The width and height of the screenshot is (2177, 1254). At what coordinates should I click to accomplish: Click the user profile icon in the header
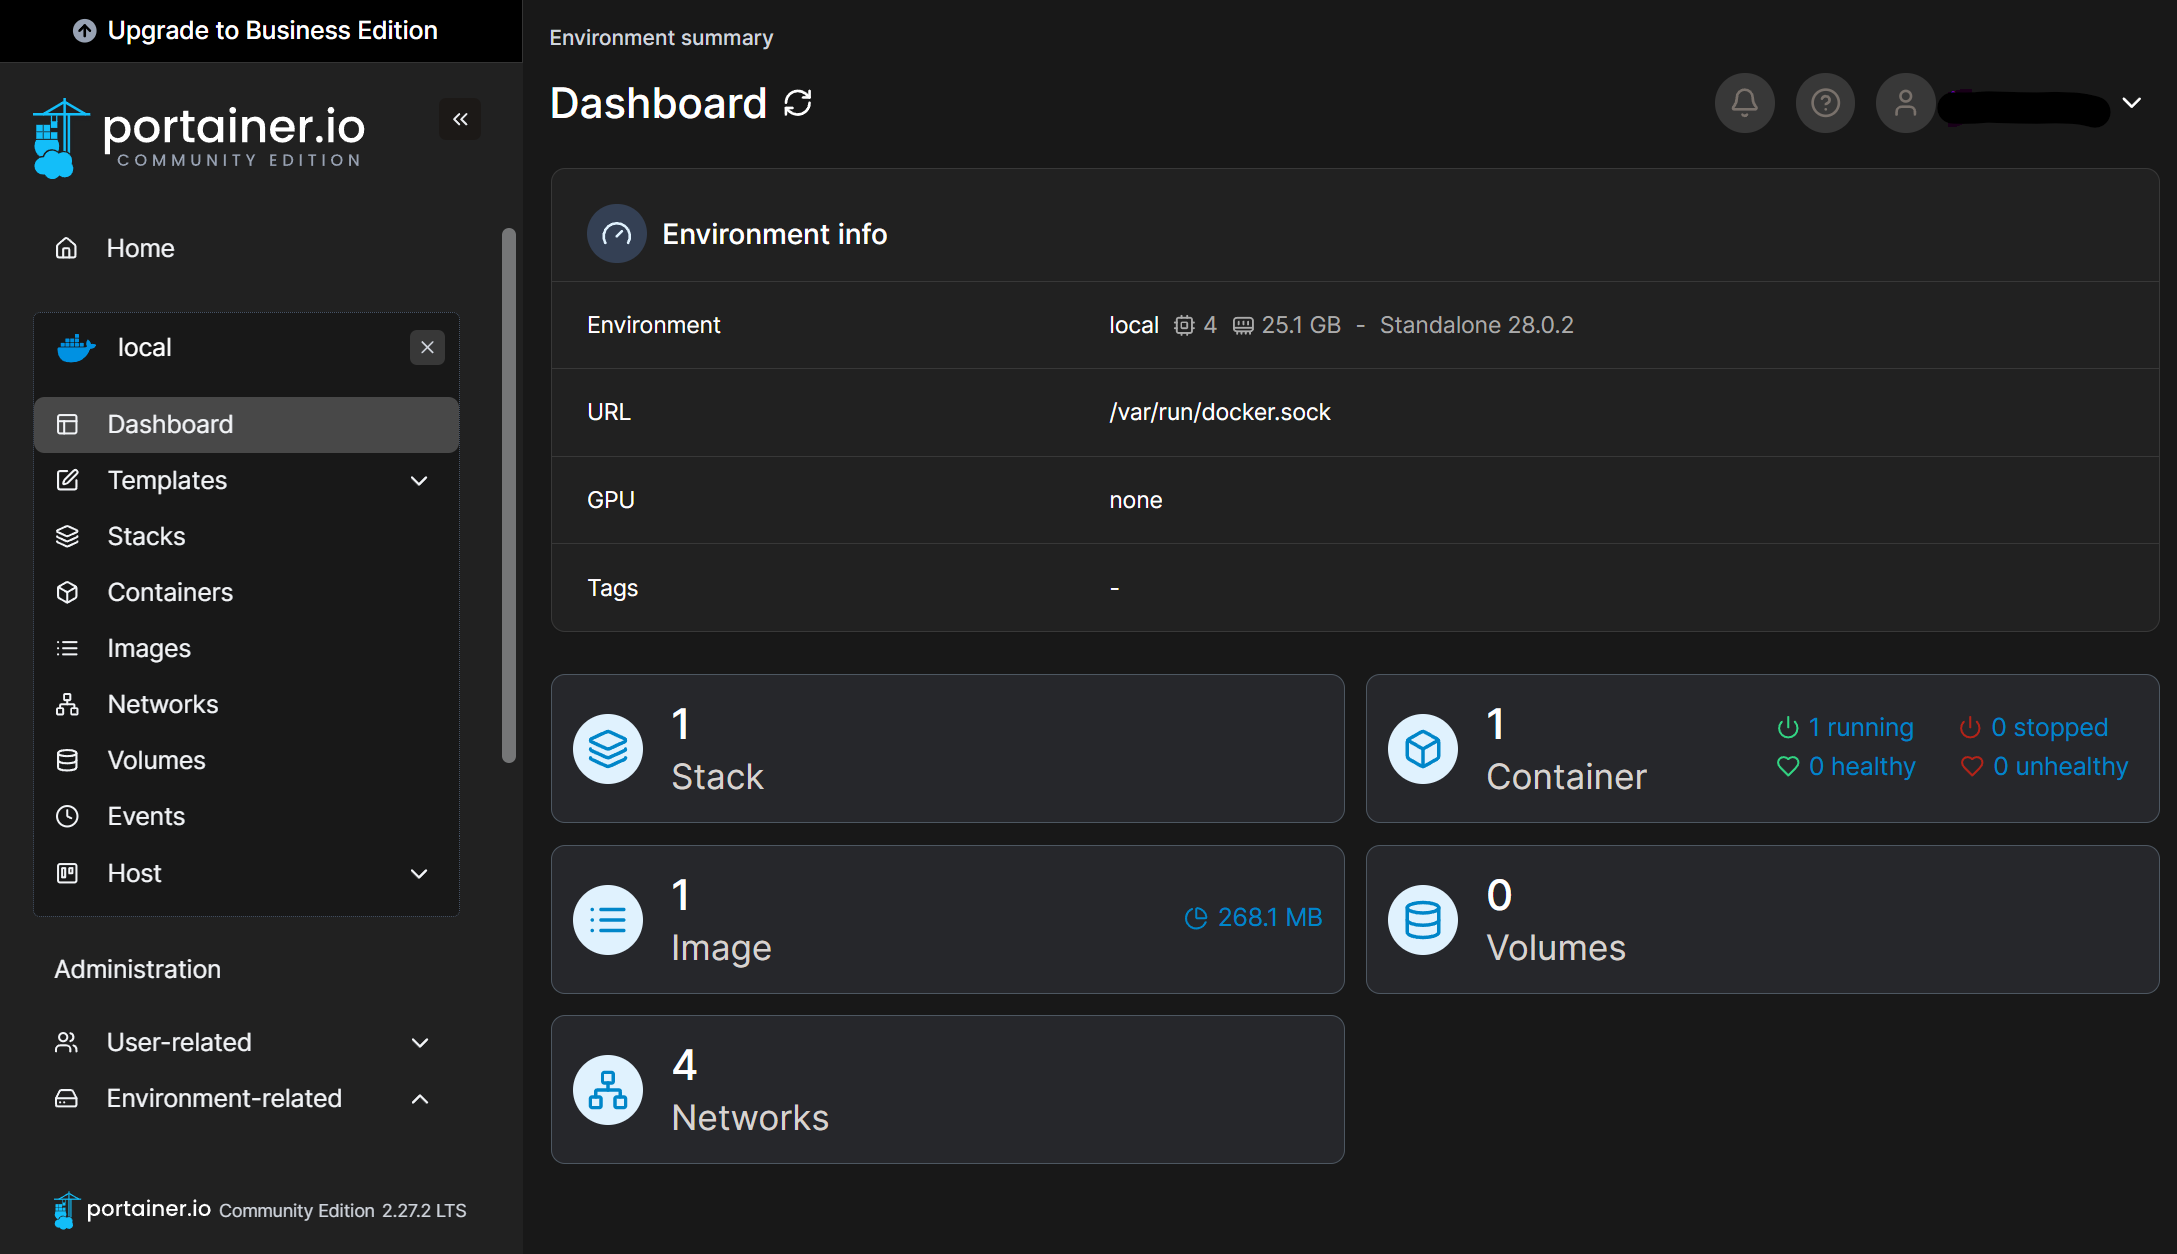point(1905,103)
